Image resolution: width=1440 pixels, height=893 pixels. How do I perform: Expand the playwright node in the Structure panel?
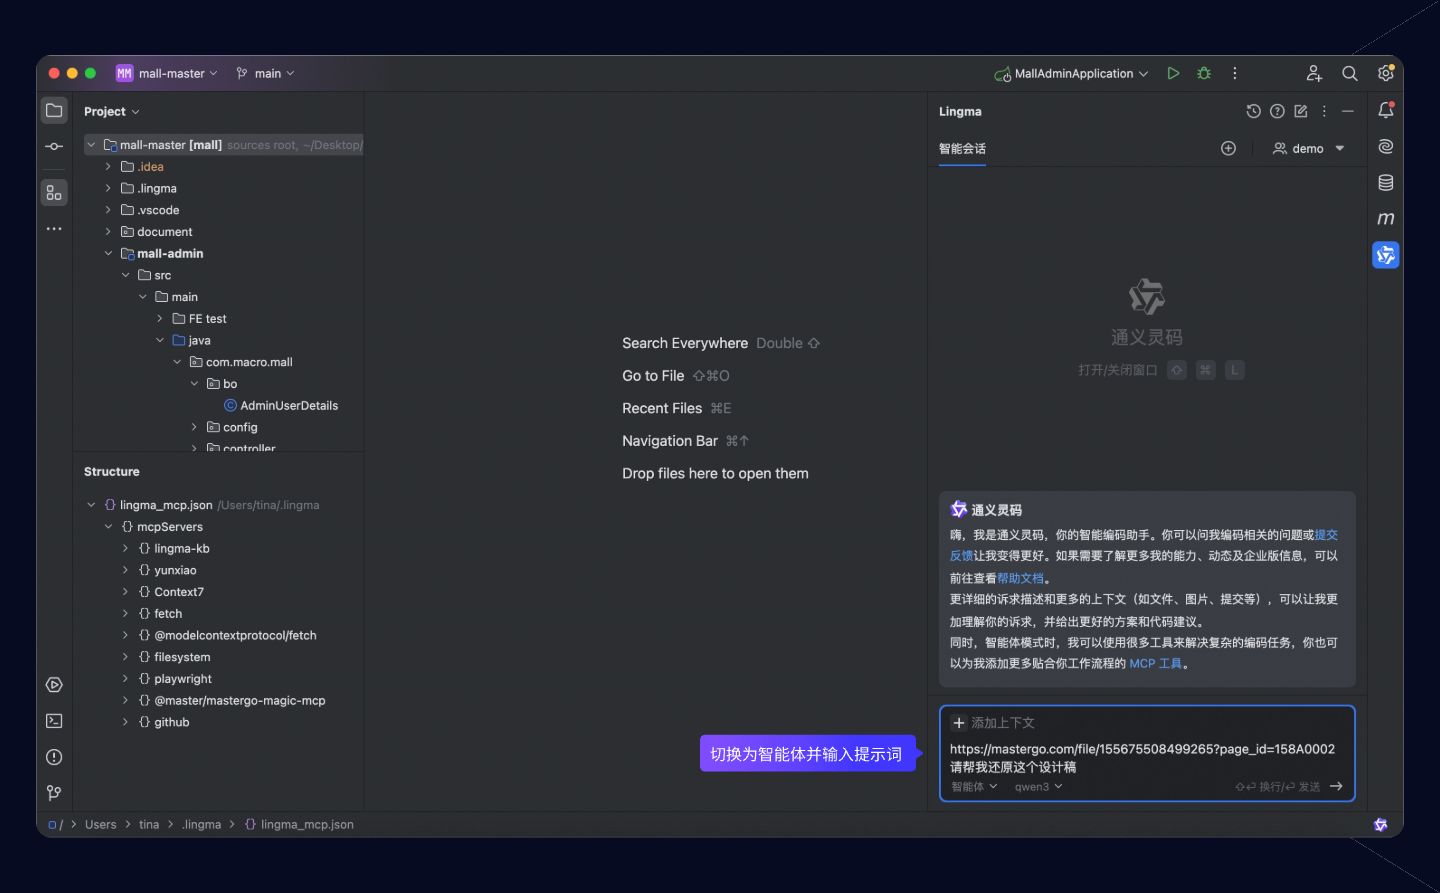(125, 679)
